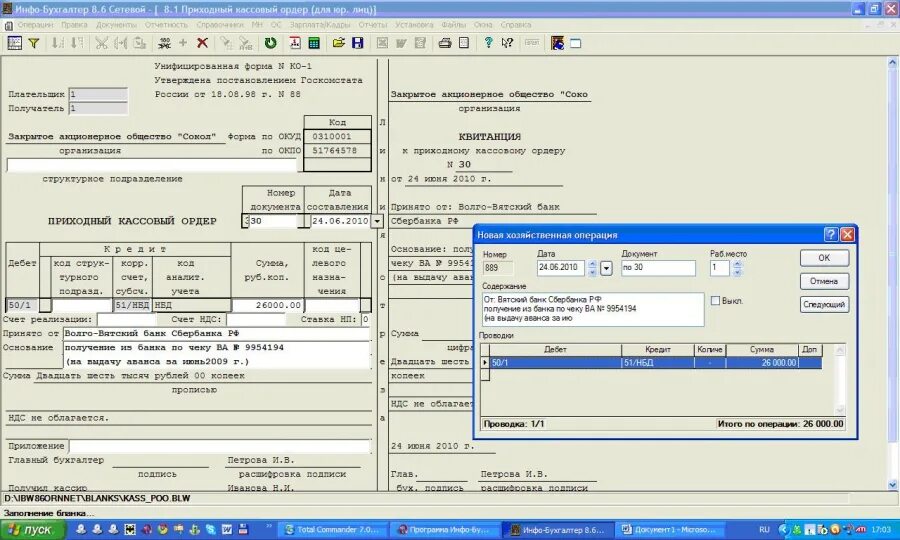Click the arrow-with-question context help icon
900x540 pixels.
(507, 43)
